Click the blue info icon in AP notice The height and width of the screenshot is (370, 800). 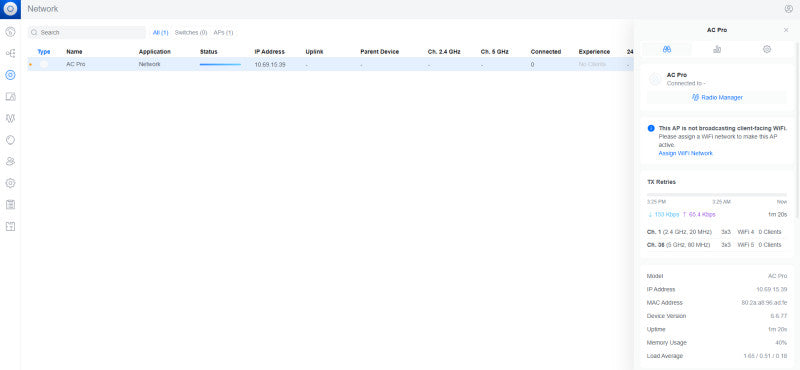click(x=651, y=129)
